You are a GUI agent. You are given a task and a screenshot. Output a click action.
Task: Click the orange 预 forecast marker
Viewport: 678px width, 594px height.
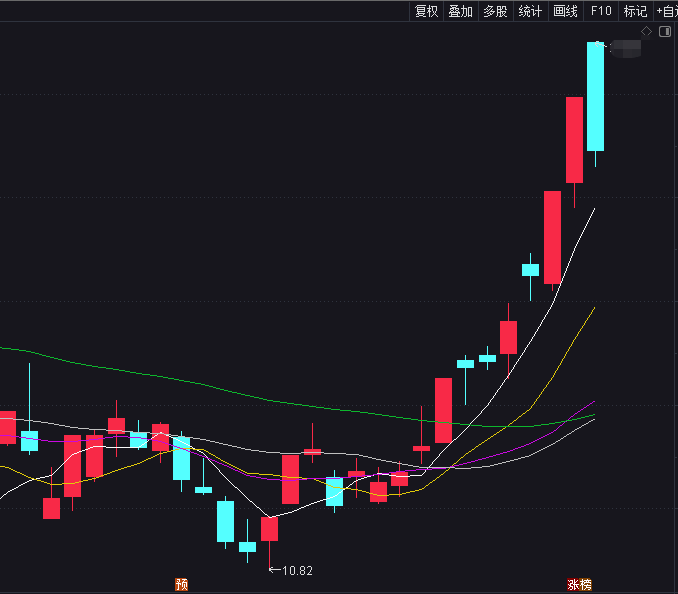(182, 584)
